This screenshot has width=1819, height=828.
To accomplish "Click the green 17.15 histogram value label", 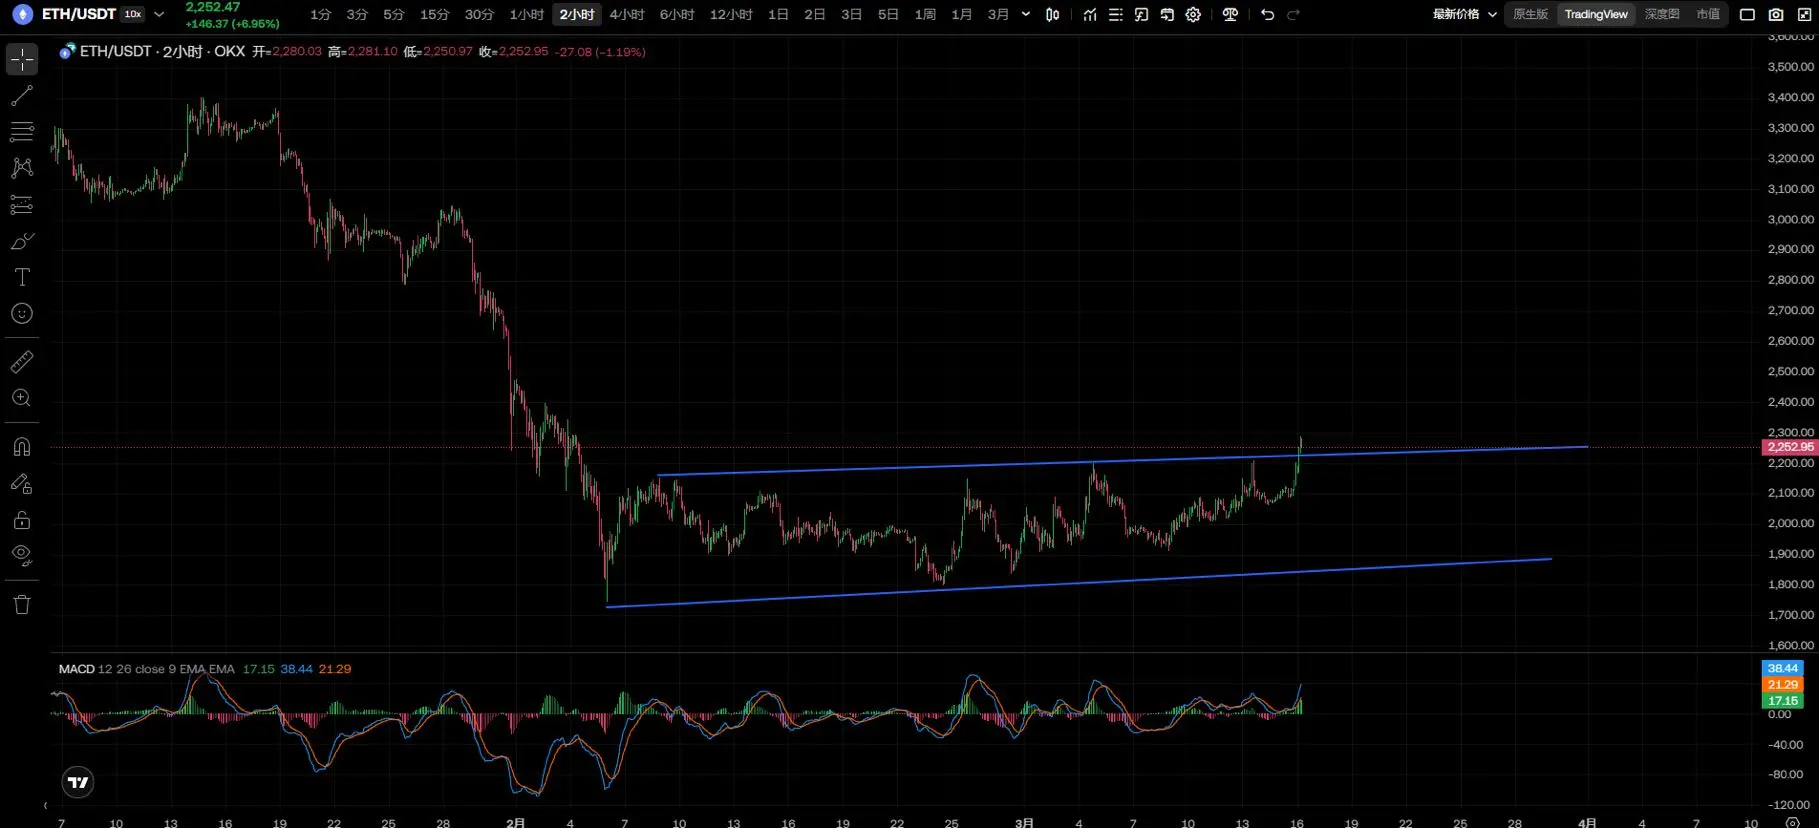I will pyautogui.click(x=1782, y=701).
